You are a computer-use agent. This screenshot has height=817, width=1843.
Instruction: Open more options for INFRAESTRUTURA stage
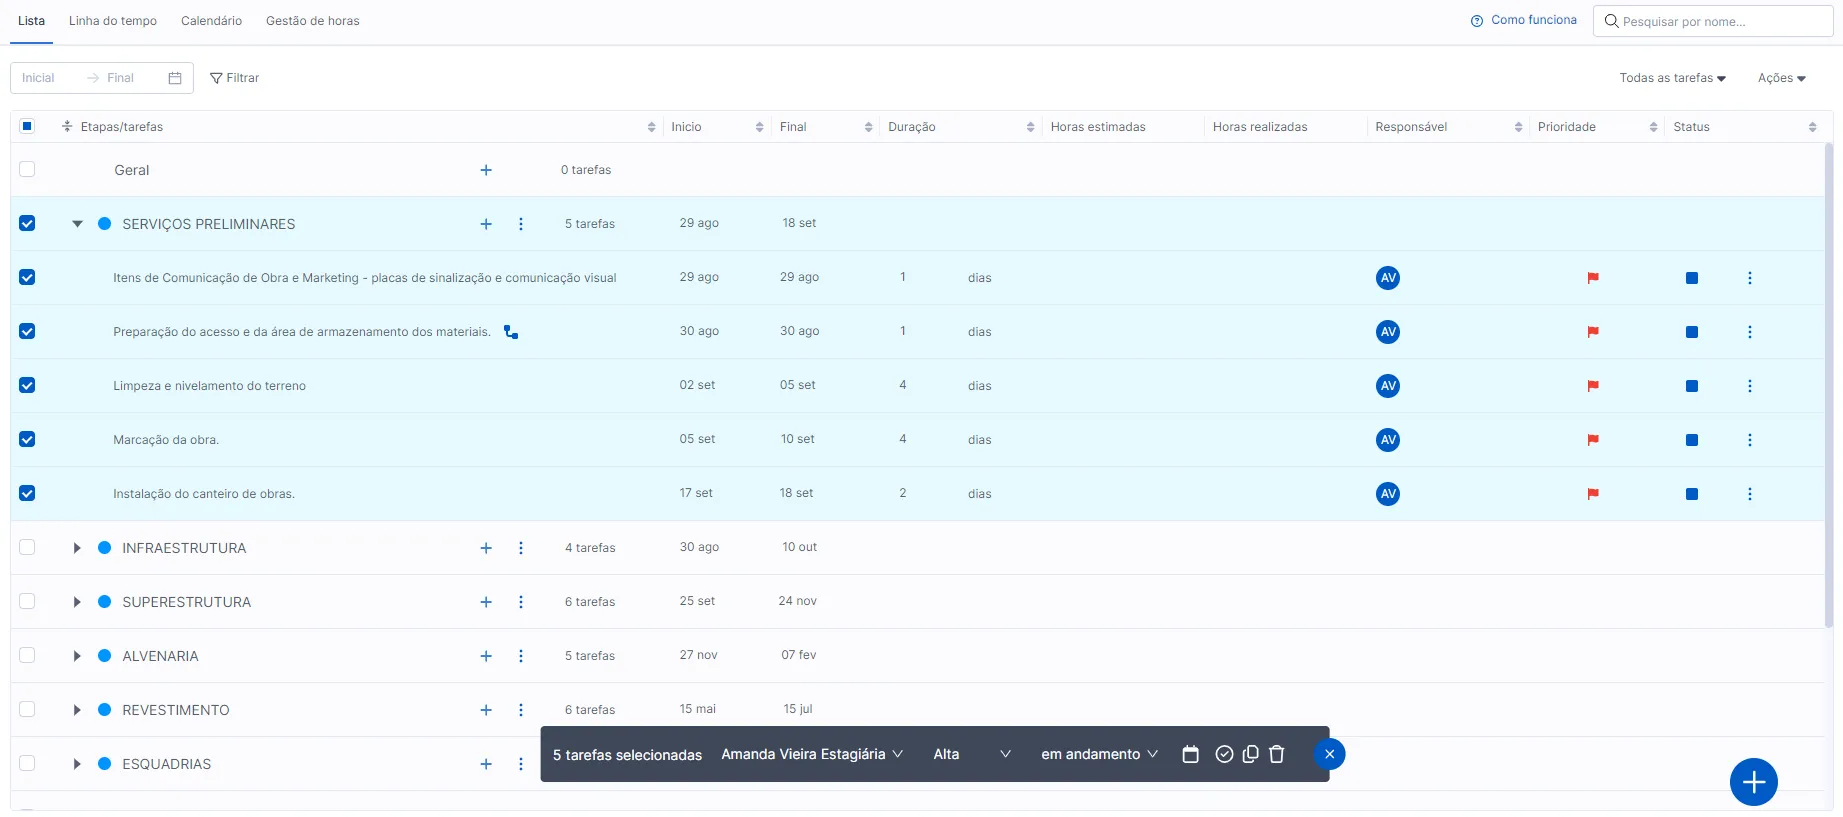(521, 548)
